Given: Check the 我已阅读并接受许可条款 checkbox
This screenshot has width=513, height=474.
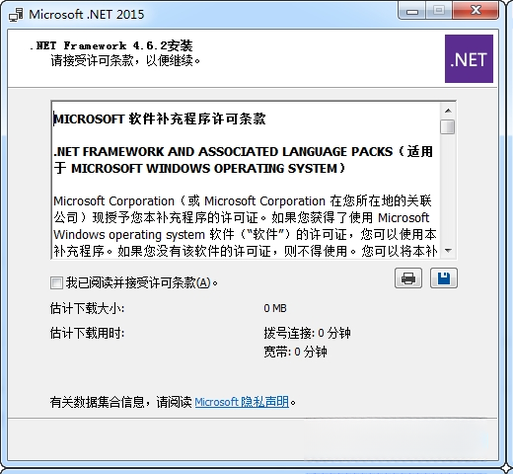Looking at the screenshot, I should click(56, 283).
